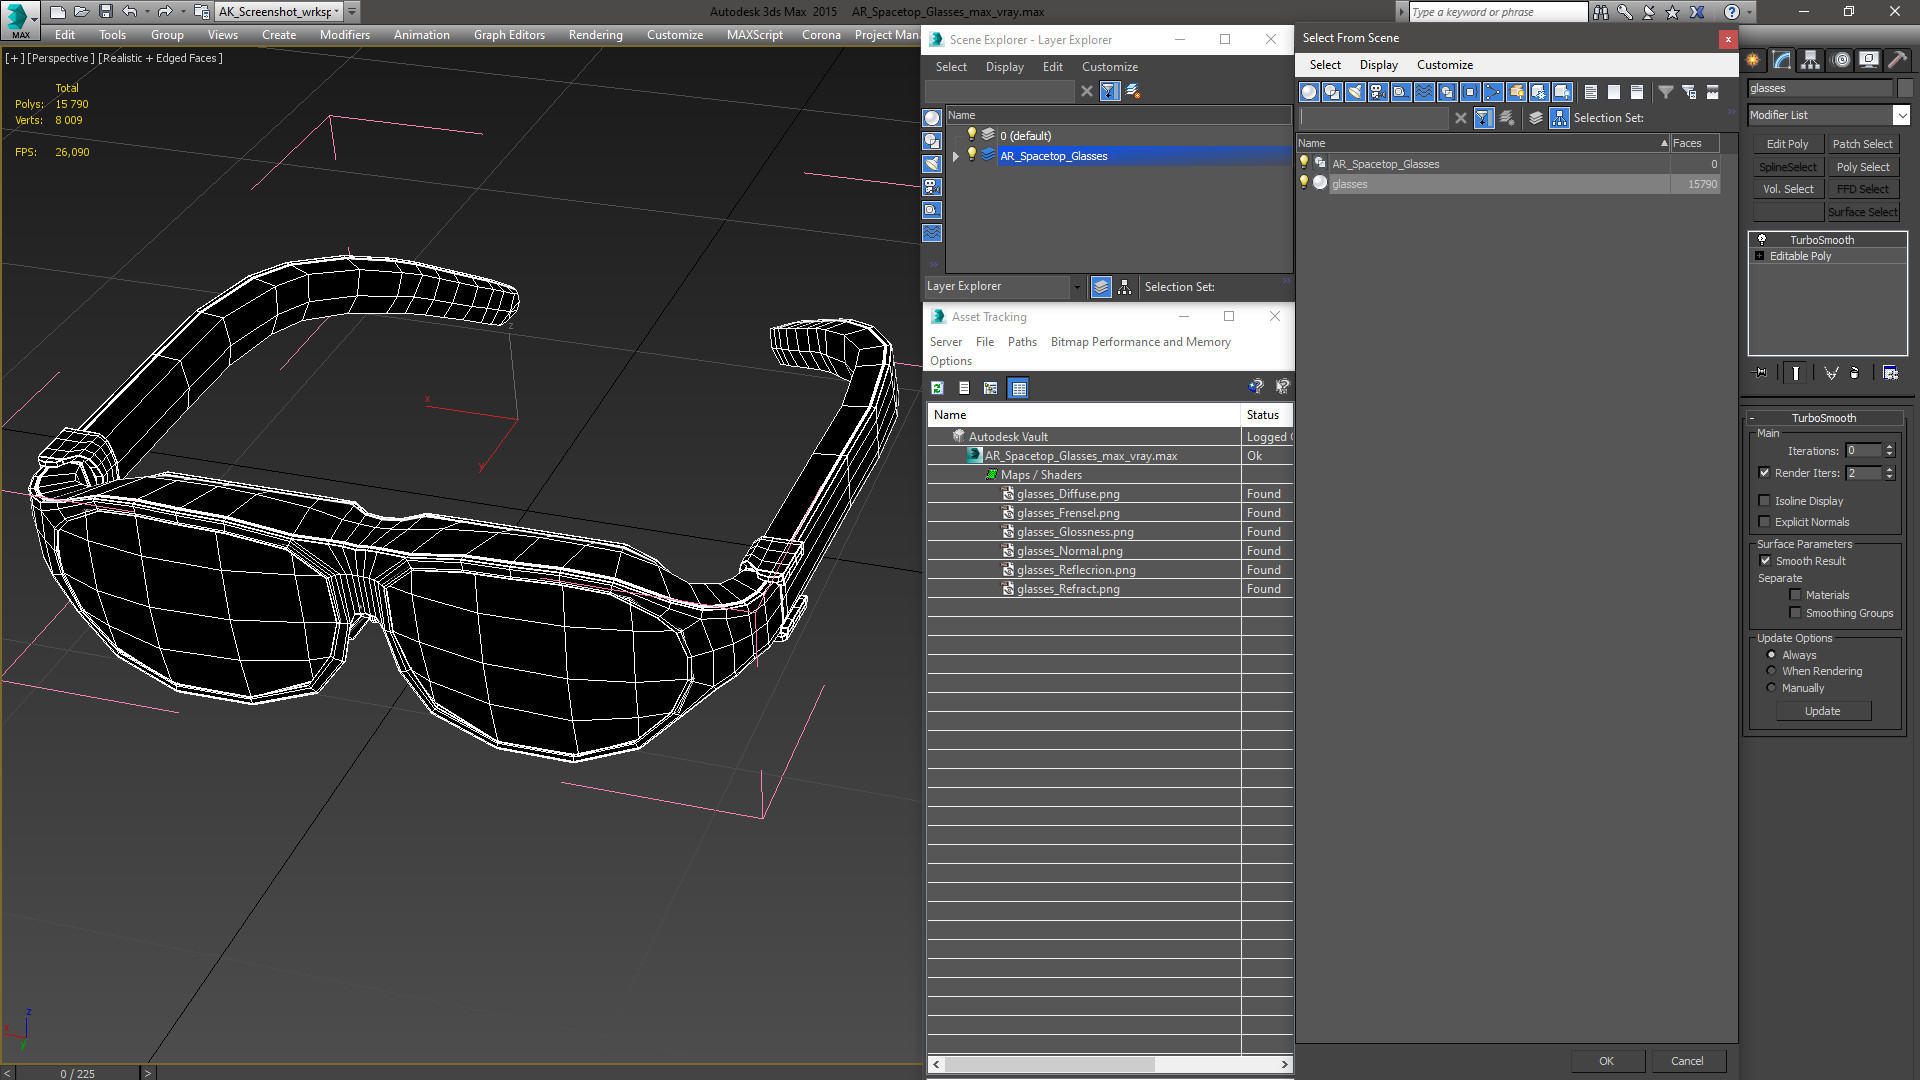Toggle Display Cameras filter in Layer Explorer sidebar
The width and height of the screenshot is (1920, 1080).
(x=932, y=187)
